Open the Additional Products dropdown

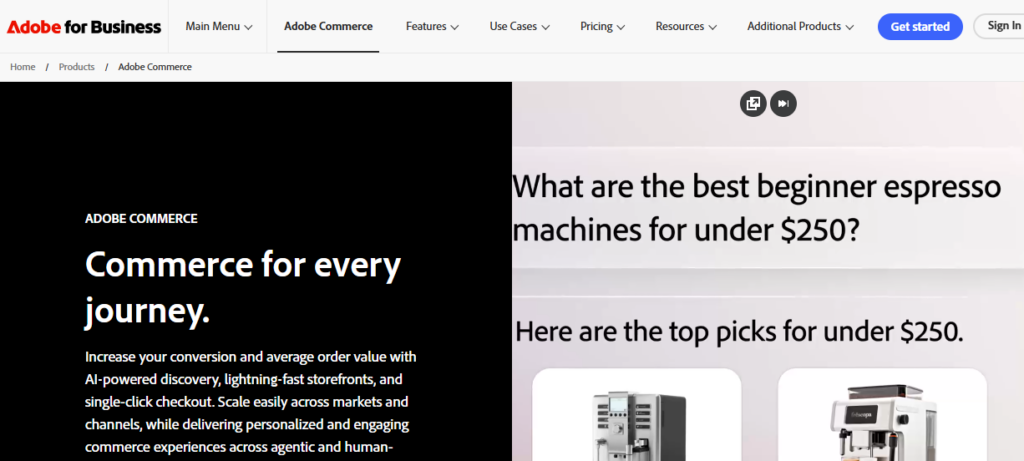click(800, 27)
